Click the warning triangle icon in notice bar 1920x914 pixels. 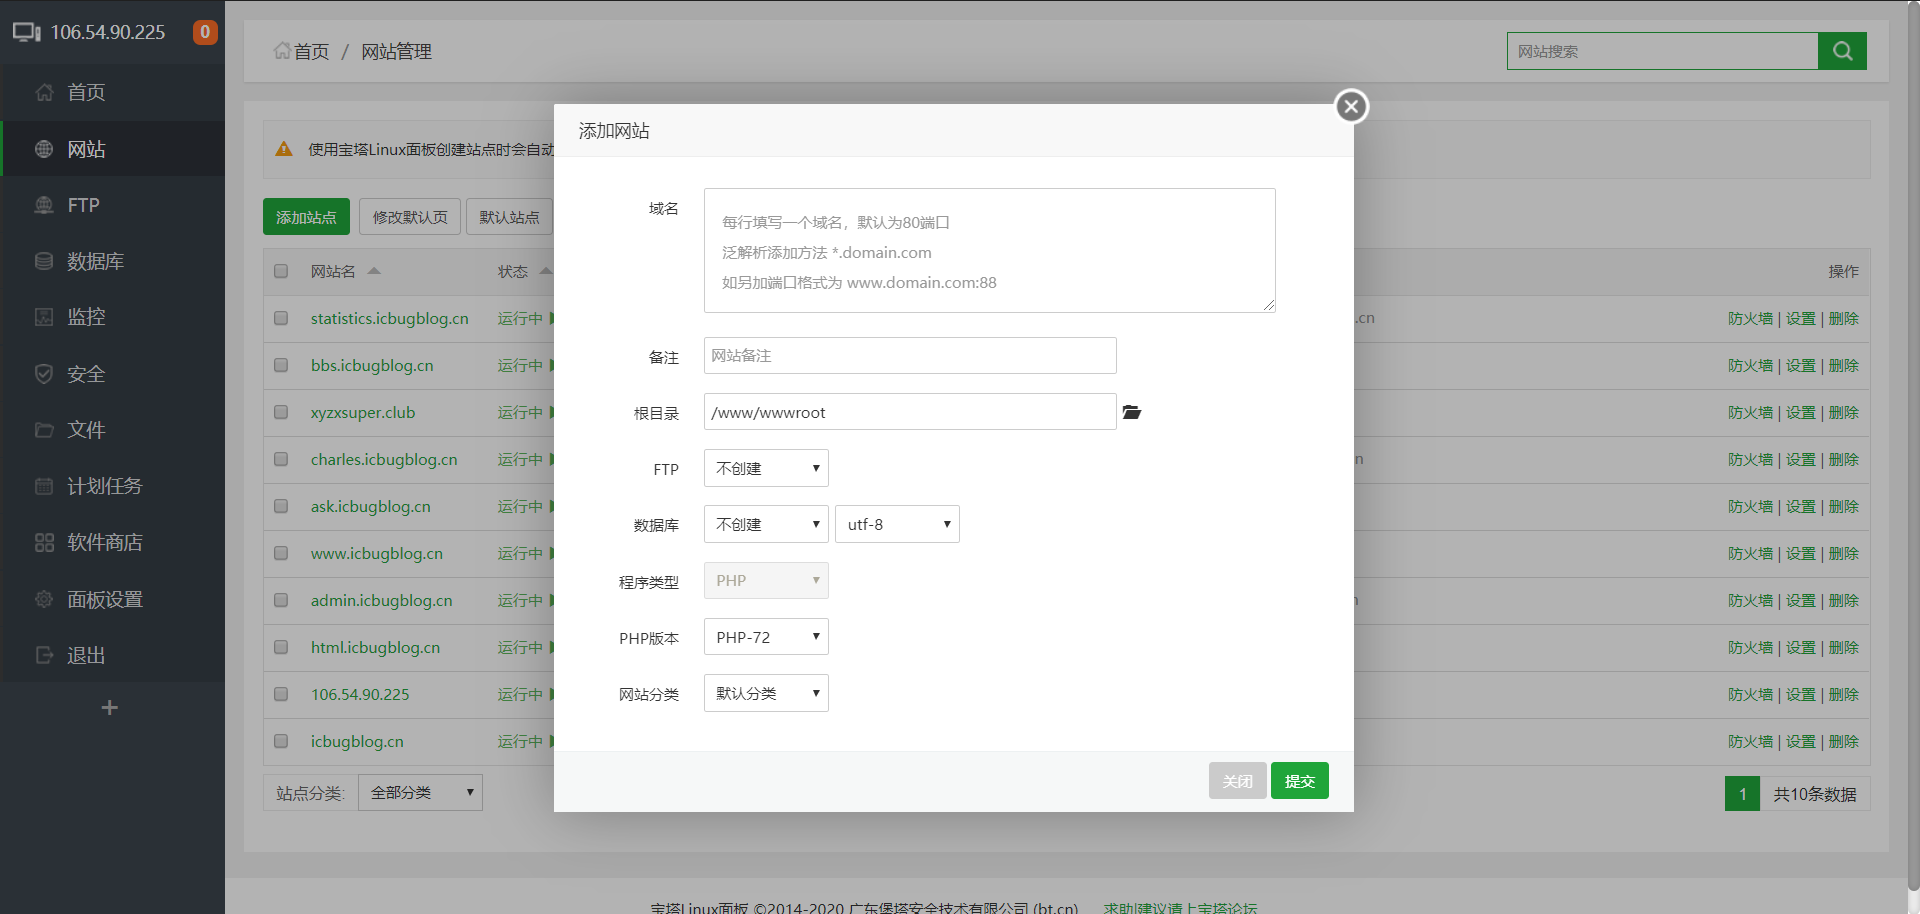click(x=284, y=149)
